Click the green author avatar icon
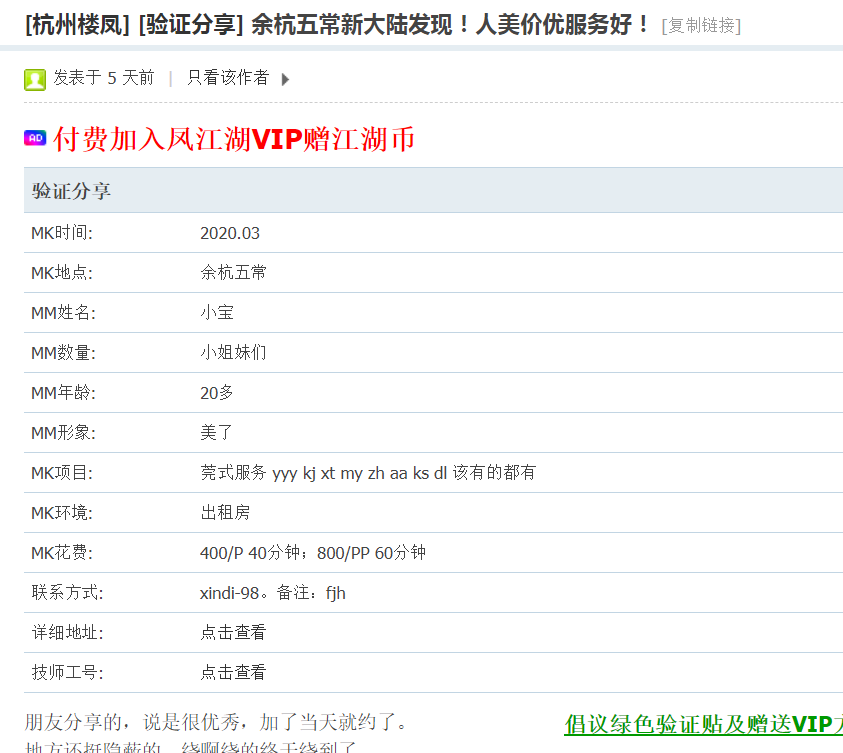This screenshot has height=753, width=843. point(35,79)
